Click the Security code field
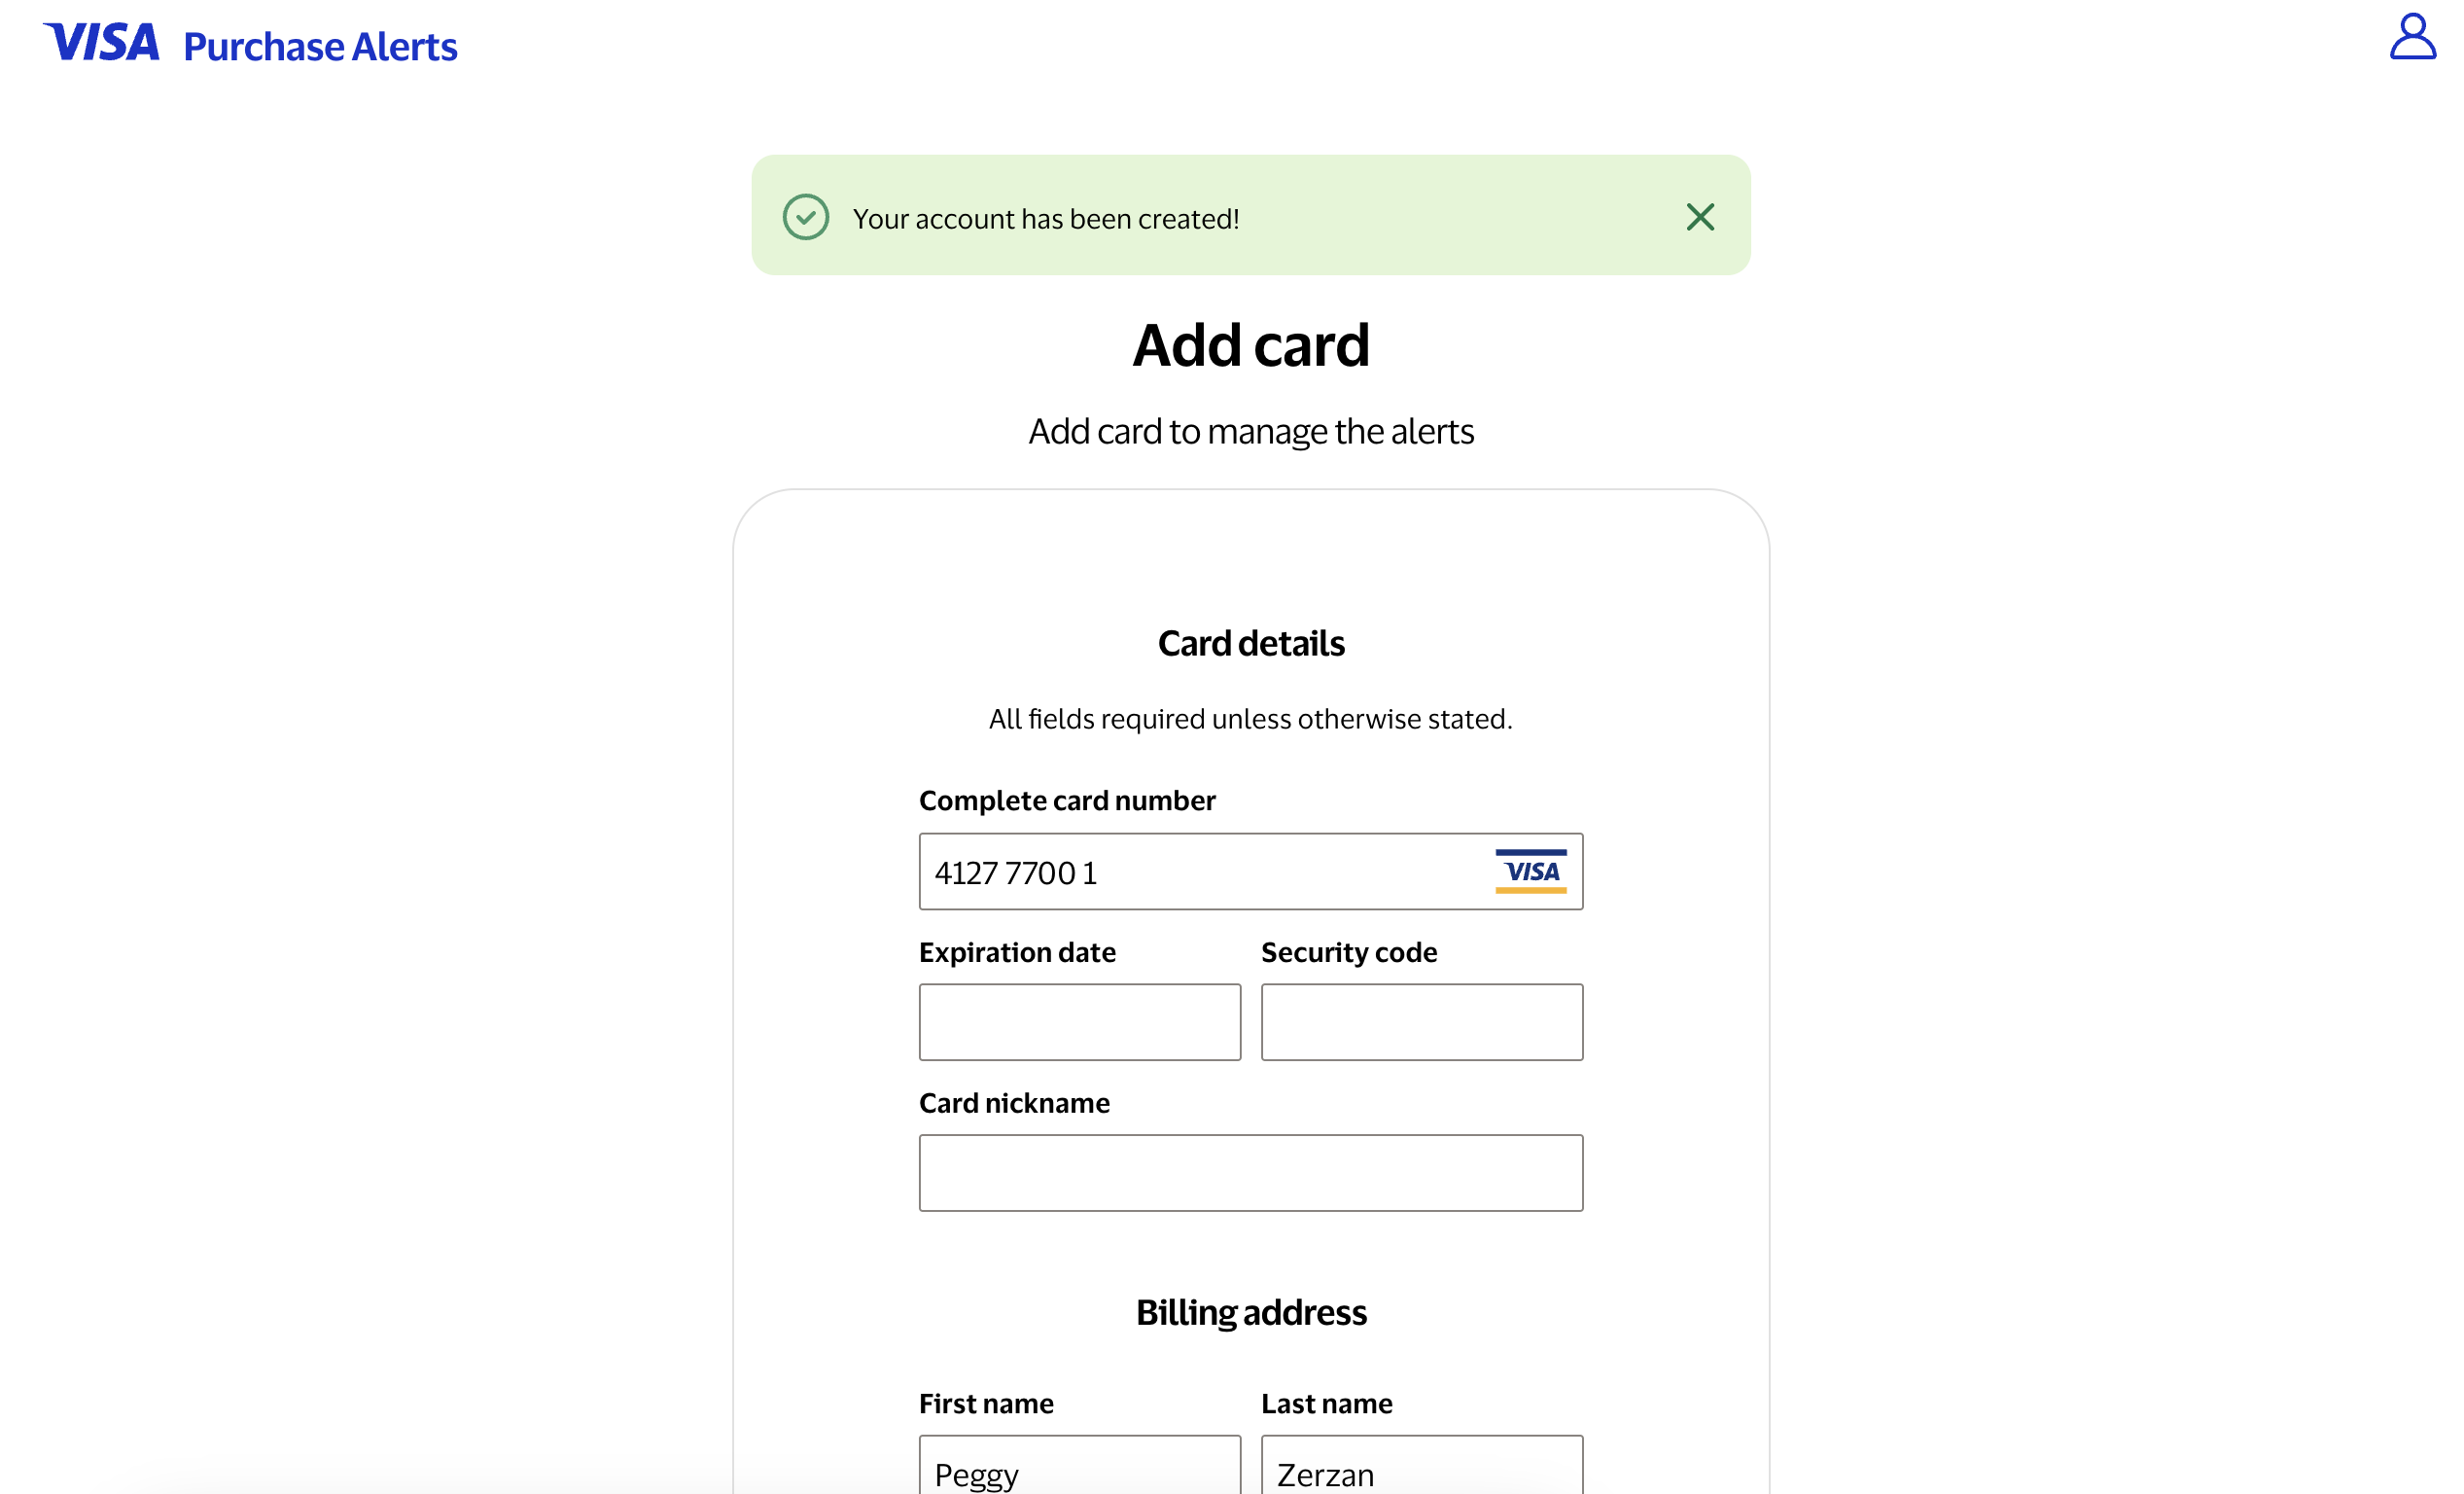The image size is (2464, 1494). pyautogui.click(x=1421, y=1022)
